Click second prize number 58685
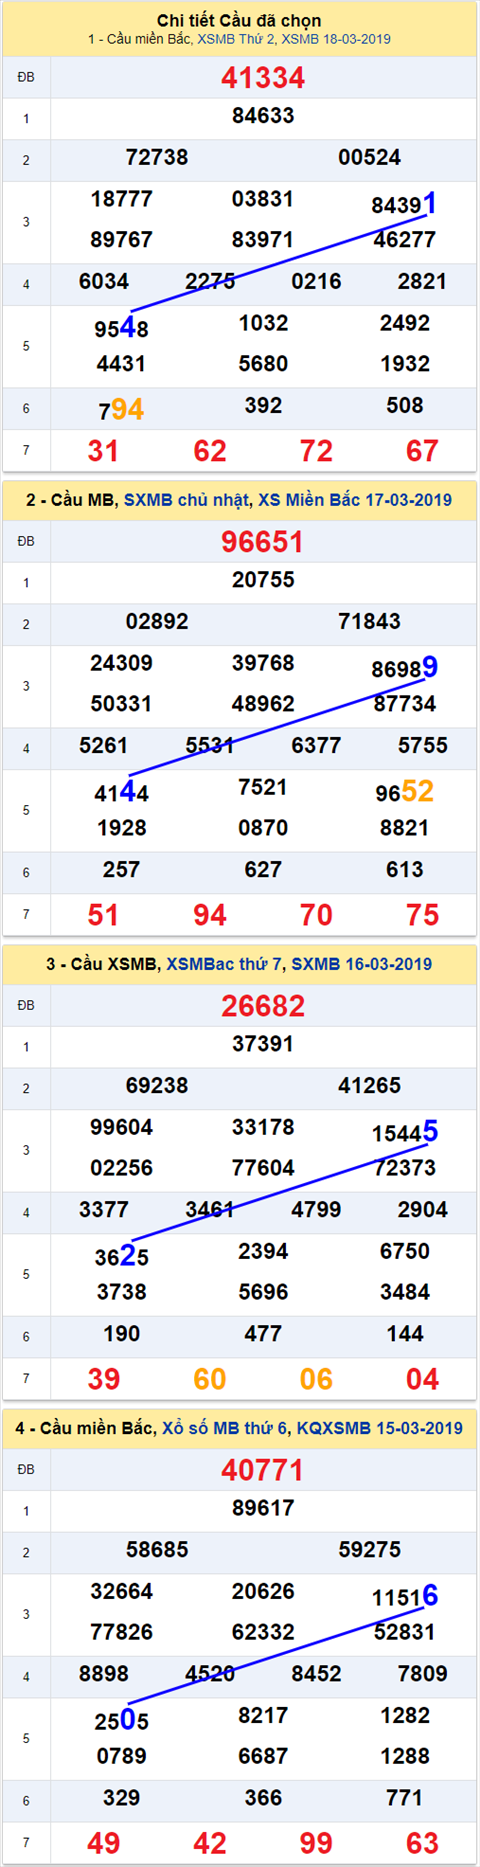This screenshot has width=480, height=1867. click(157, 1550)
